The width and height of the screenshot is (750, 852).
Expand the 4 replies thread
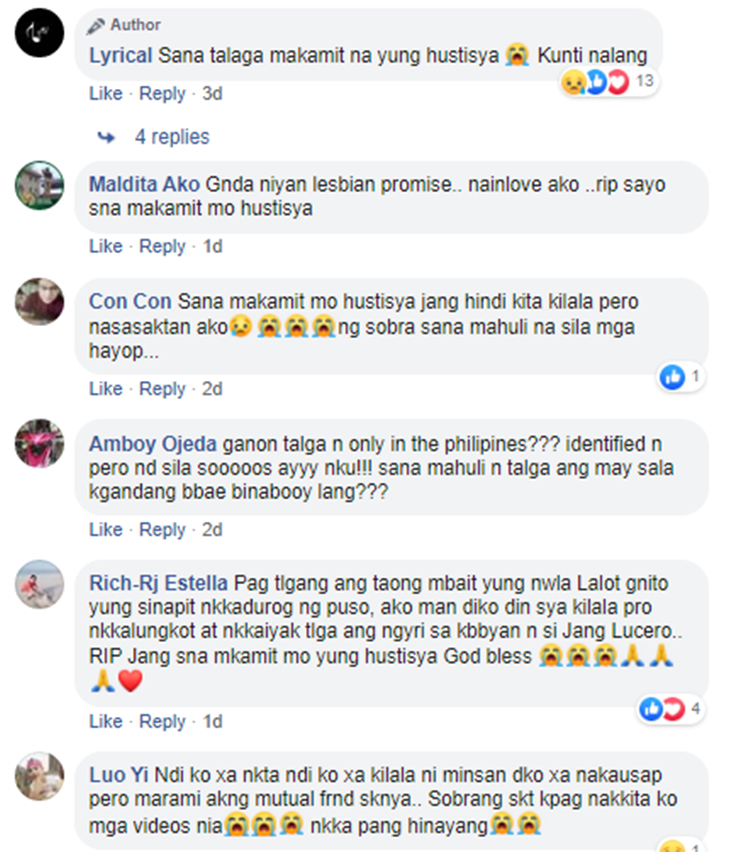click(172, 137)
